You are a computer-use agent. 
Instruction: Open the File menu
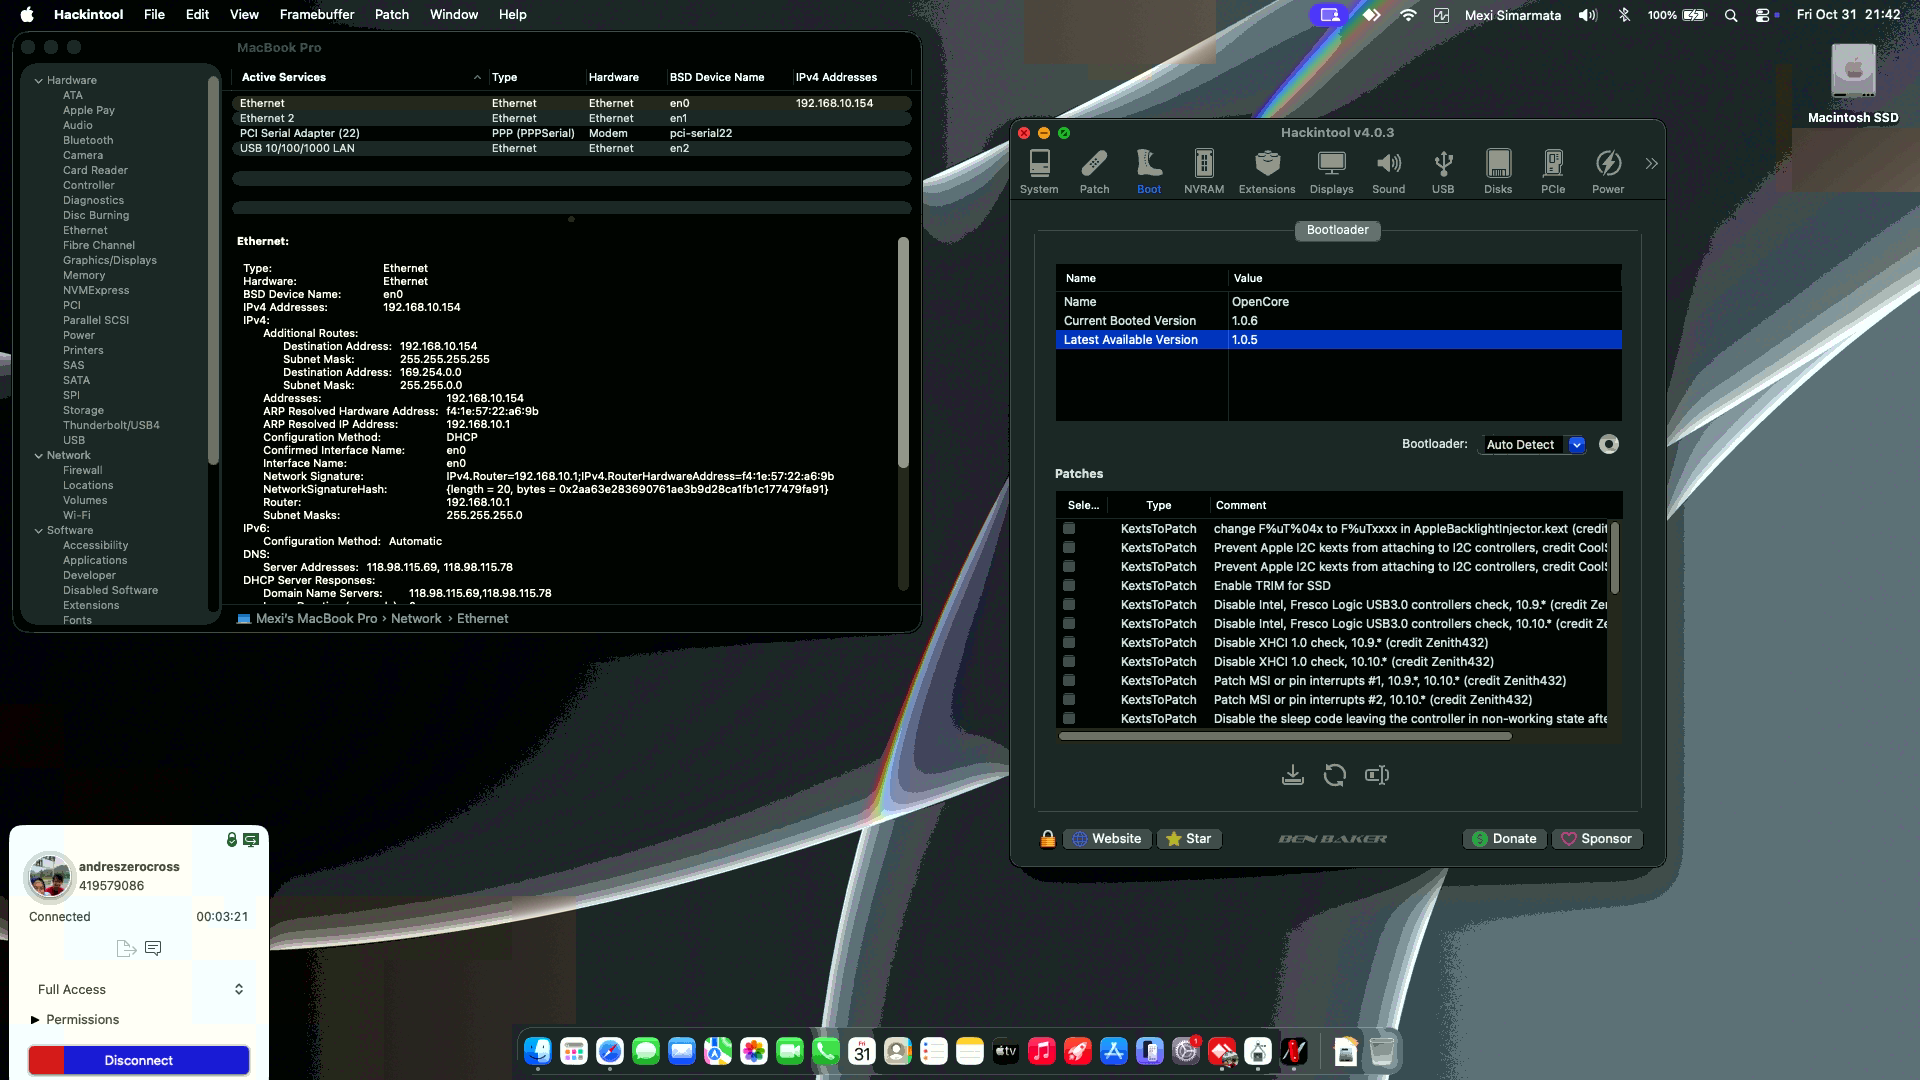click(x=154, y=15)
